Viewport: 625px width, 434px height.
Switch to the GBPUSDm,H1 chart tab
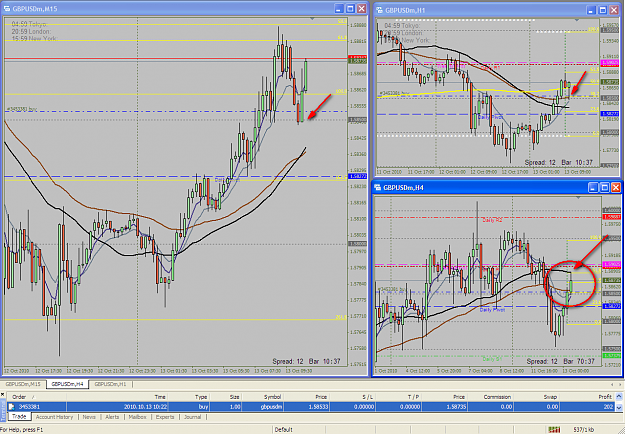click(x=110, y=384)
